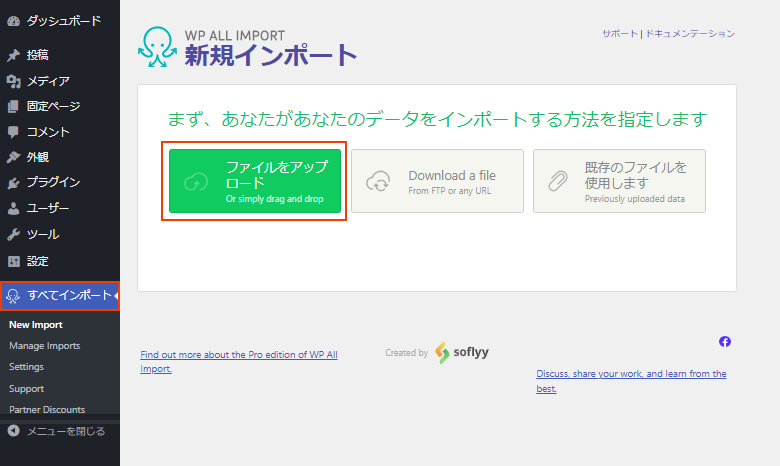Click the 固定ページ pages icon
Viewport: 780px width, 466px height.
(x=13, y=106)
